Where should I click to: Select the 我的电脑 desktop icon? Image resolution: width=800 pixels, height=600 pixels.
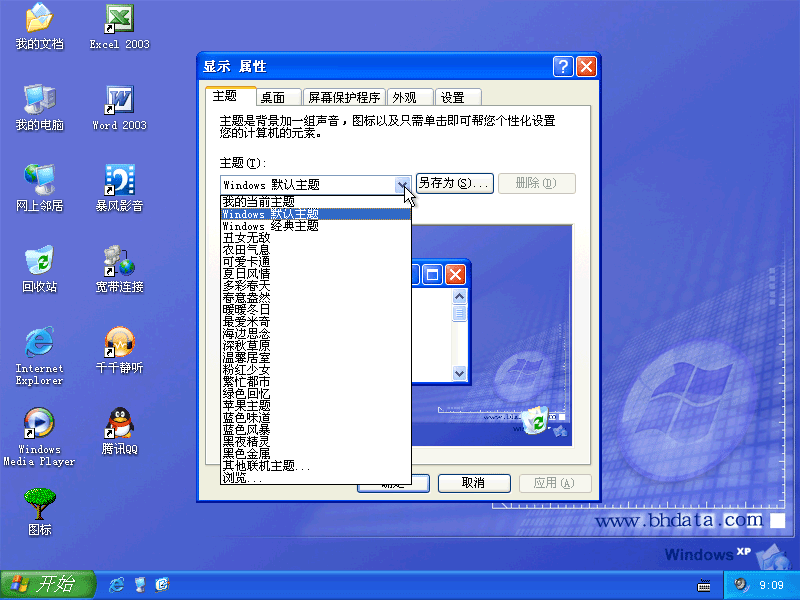coord(39,107)
